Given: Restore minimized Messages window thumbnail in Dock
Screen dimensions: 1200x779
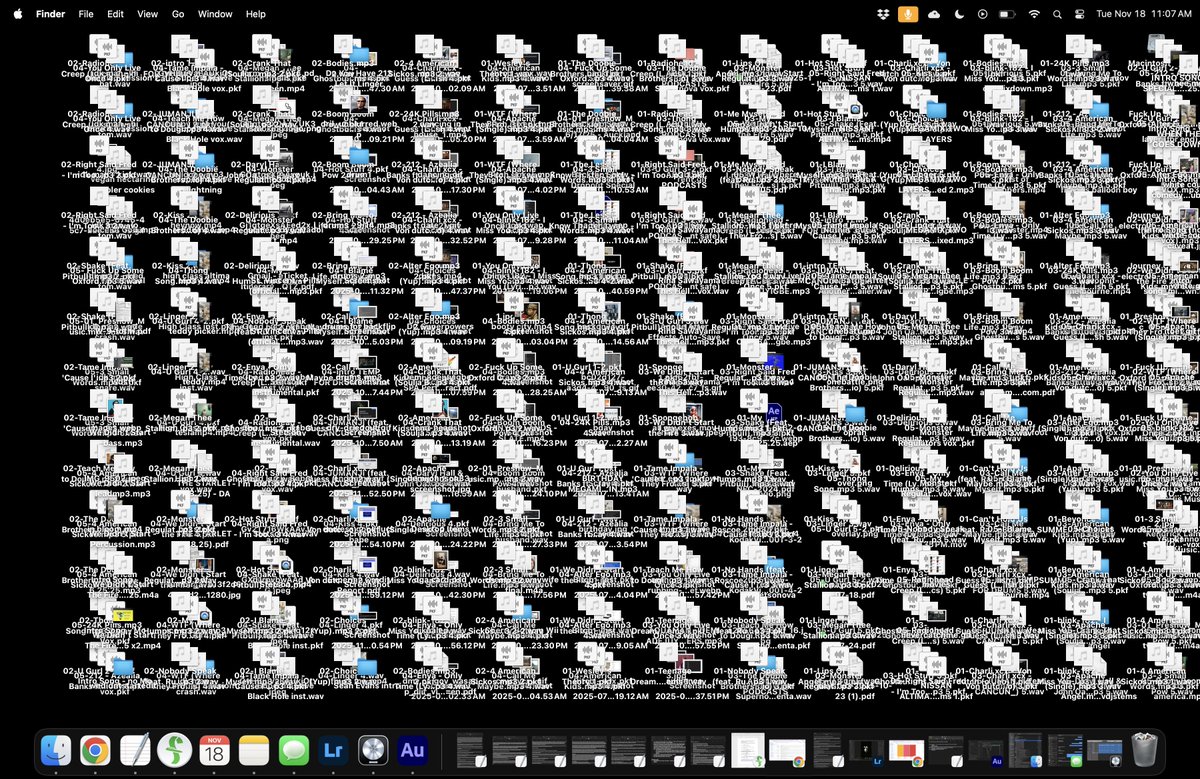Looking at the screenshot, I should [x=1065, y=752].
